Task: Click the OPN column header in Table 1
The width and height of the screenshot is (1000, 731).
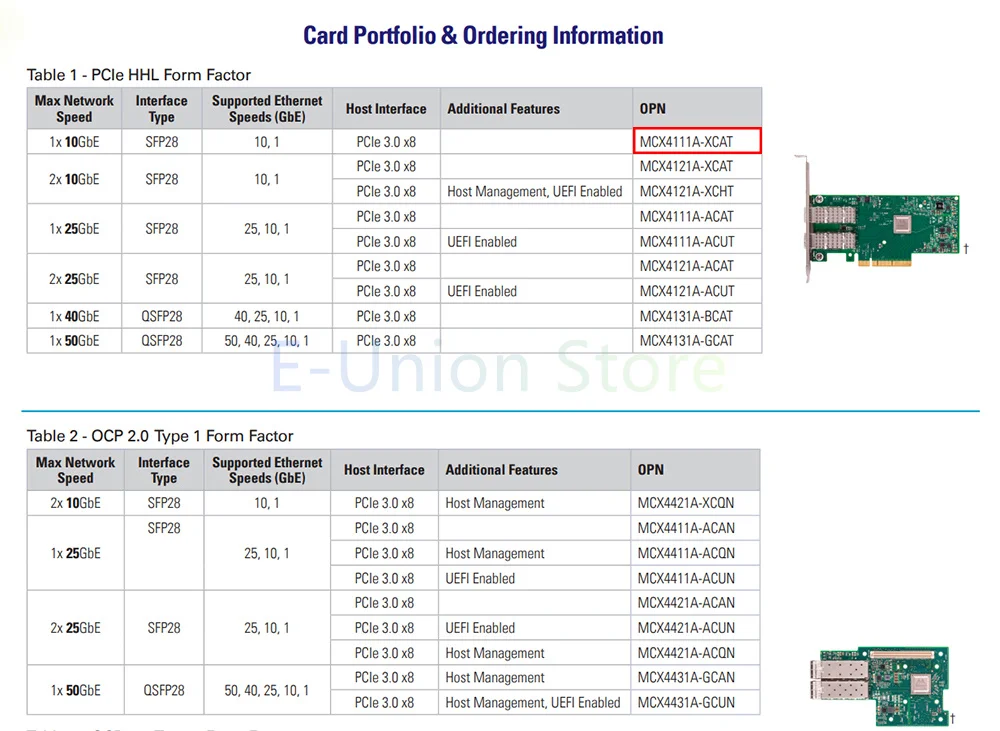Action: pyautogui.click(x=652, y=108)
